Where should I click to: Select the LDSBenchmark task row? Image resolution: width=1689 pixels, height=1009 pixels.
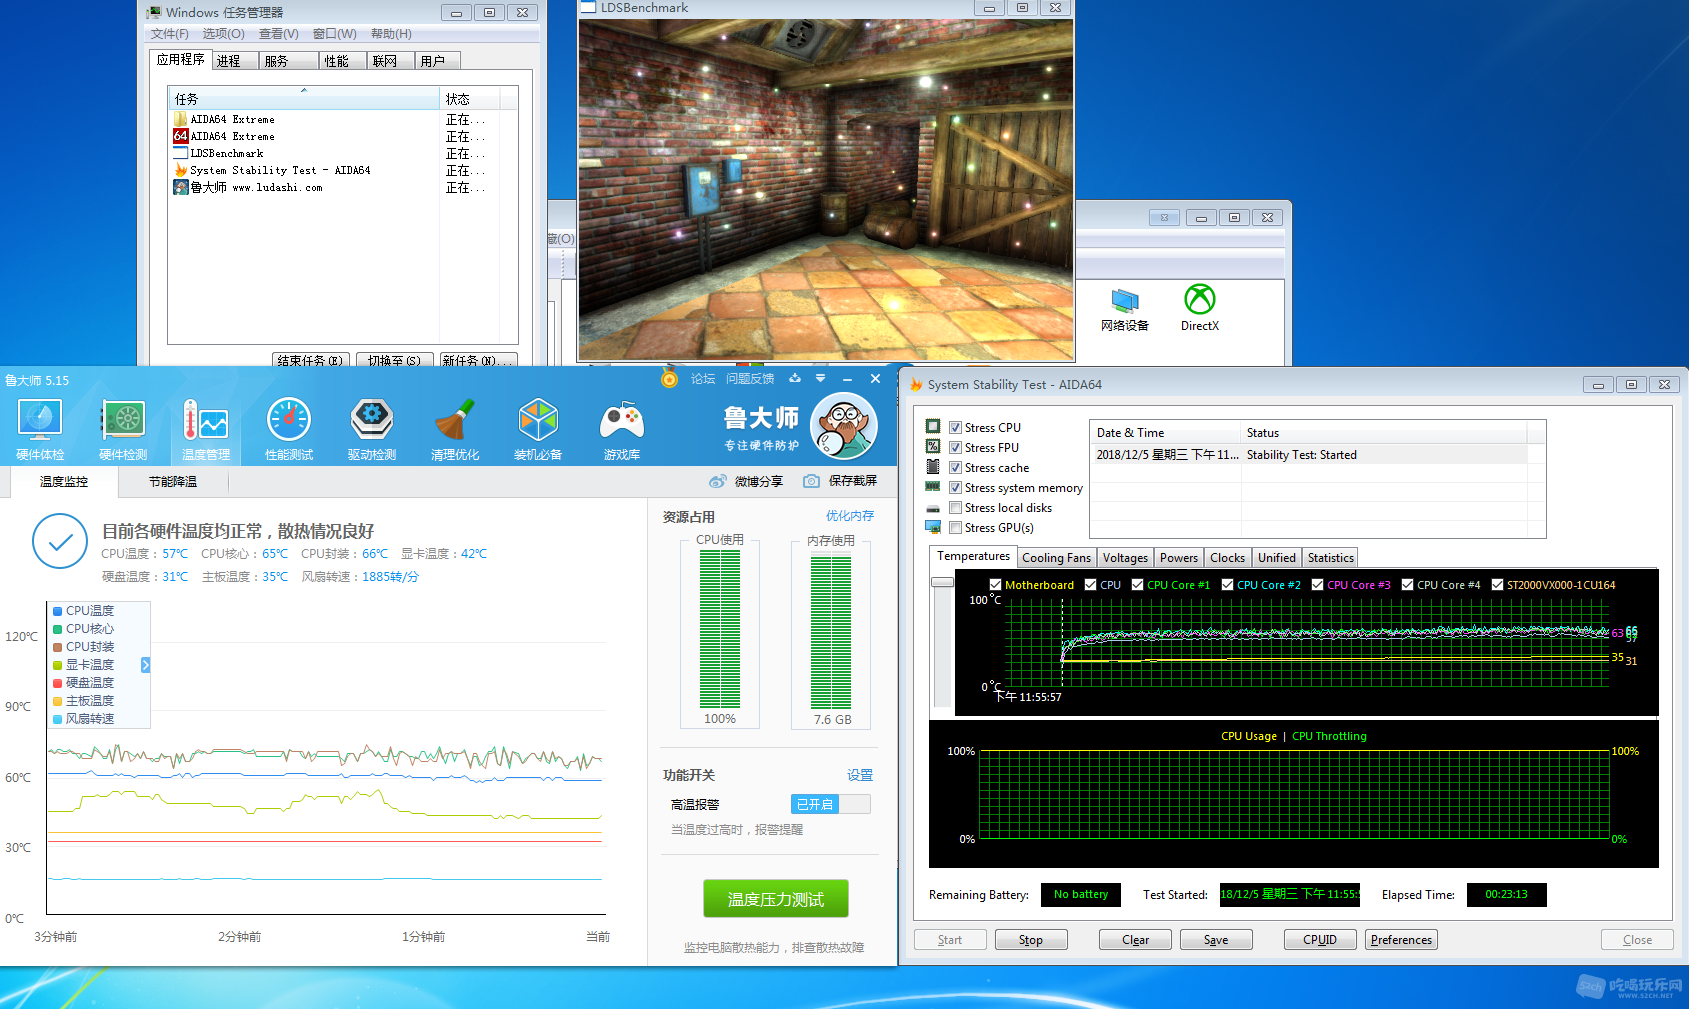305,153
